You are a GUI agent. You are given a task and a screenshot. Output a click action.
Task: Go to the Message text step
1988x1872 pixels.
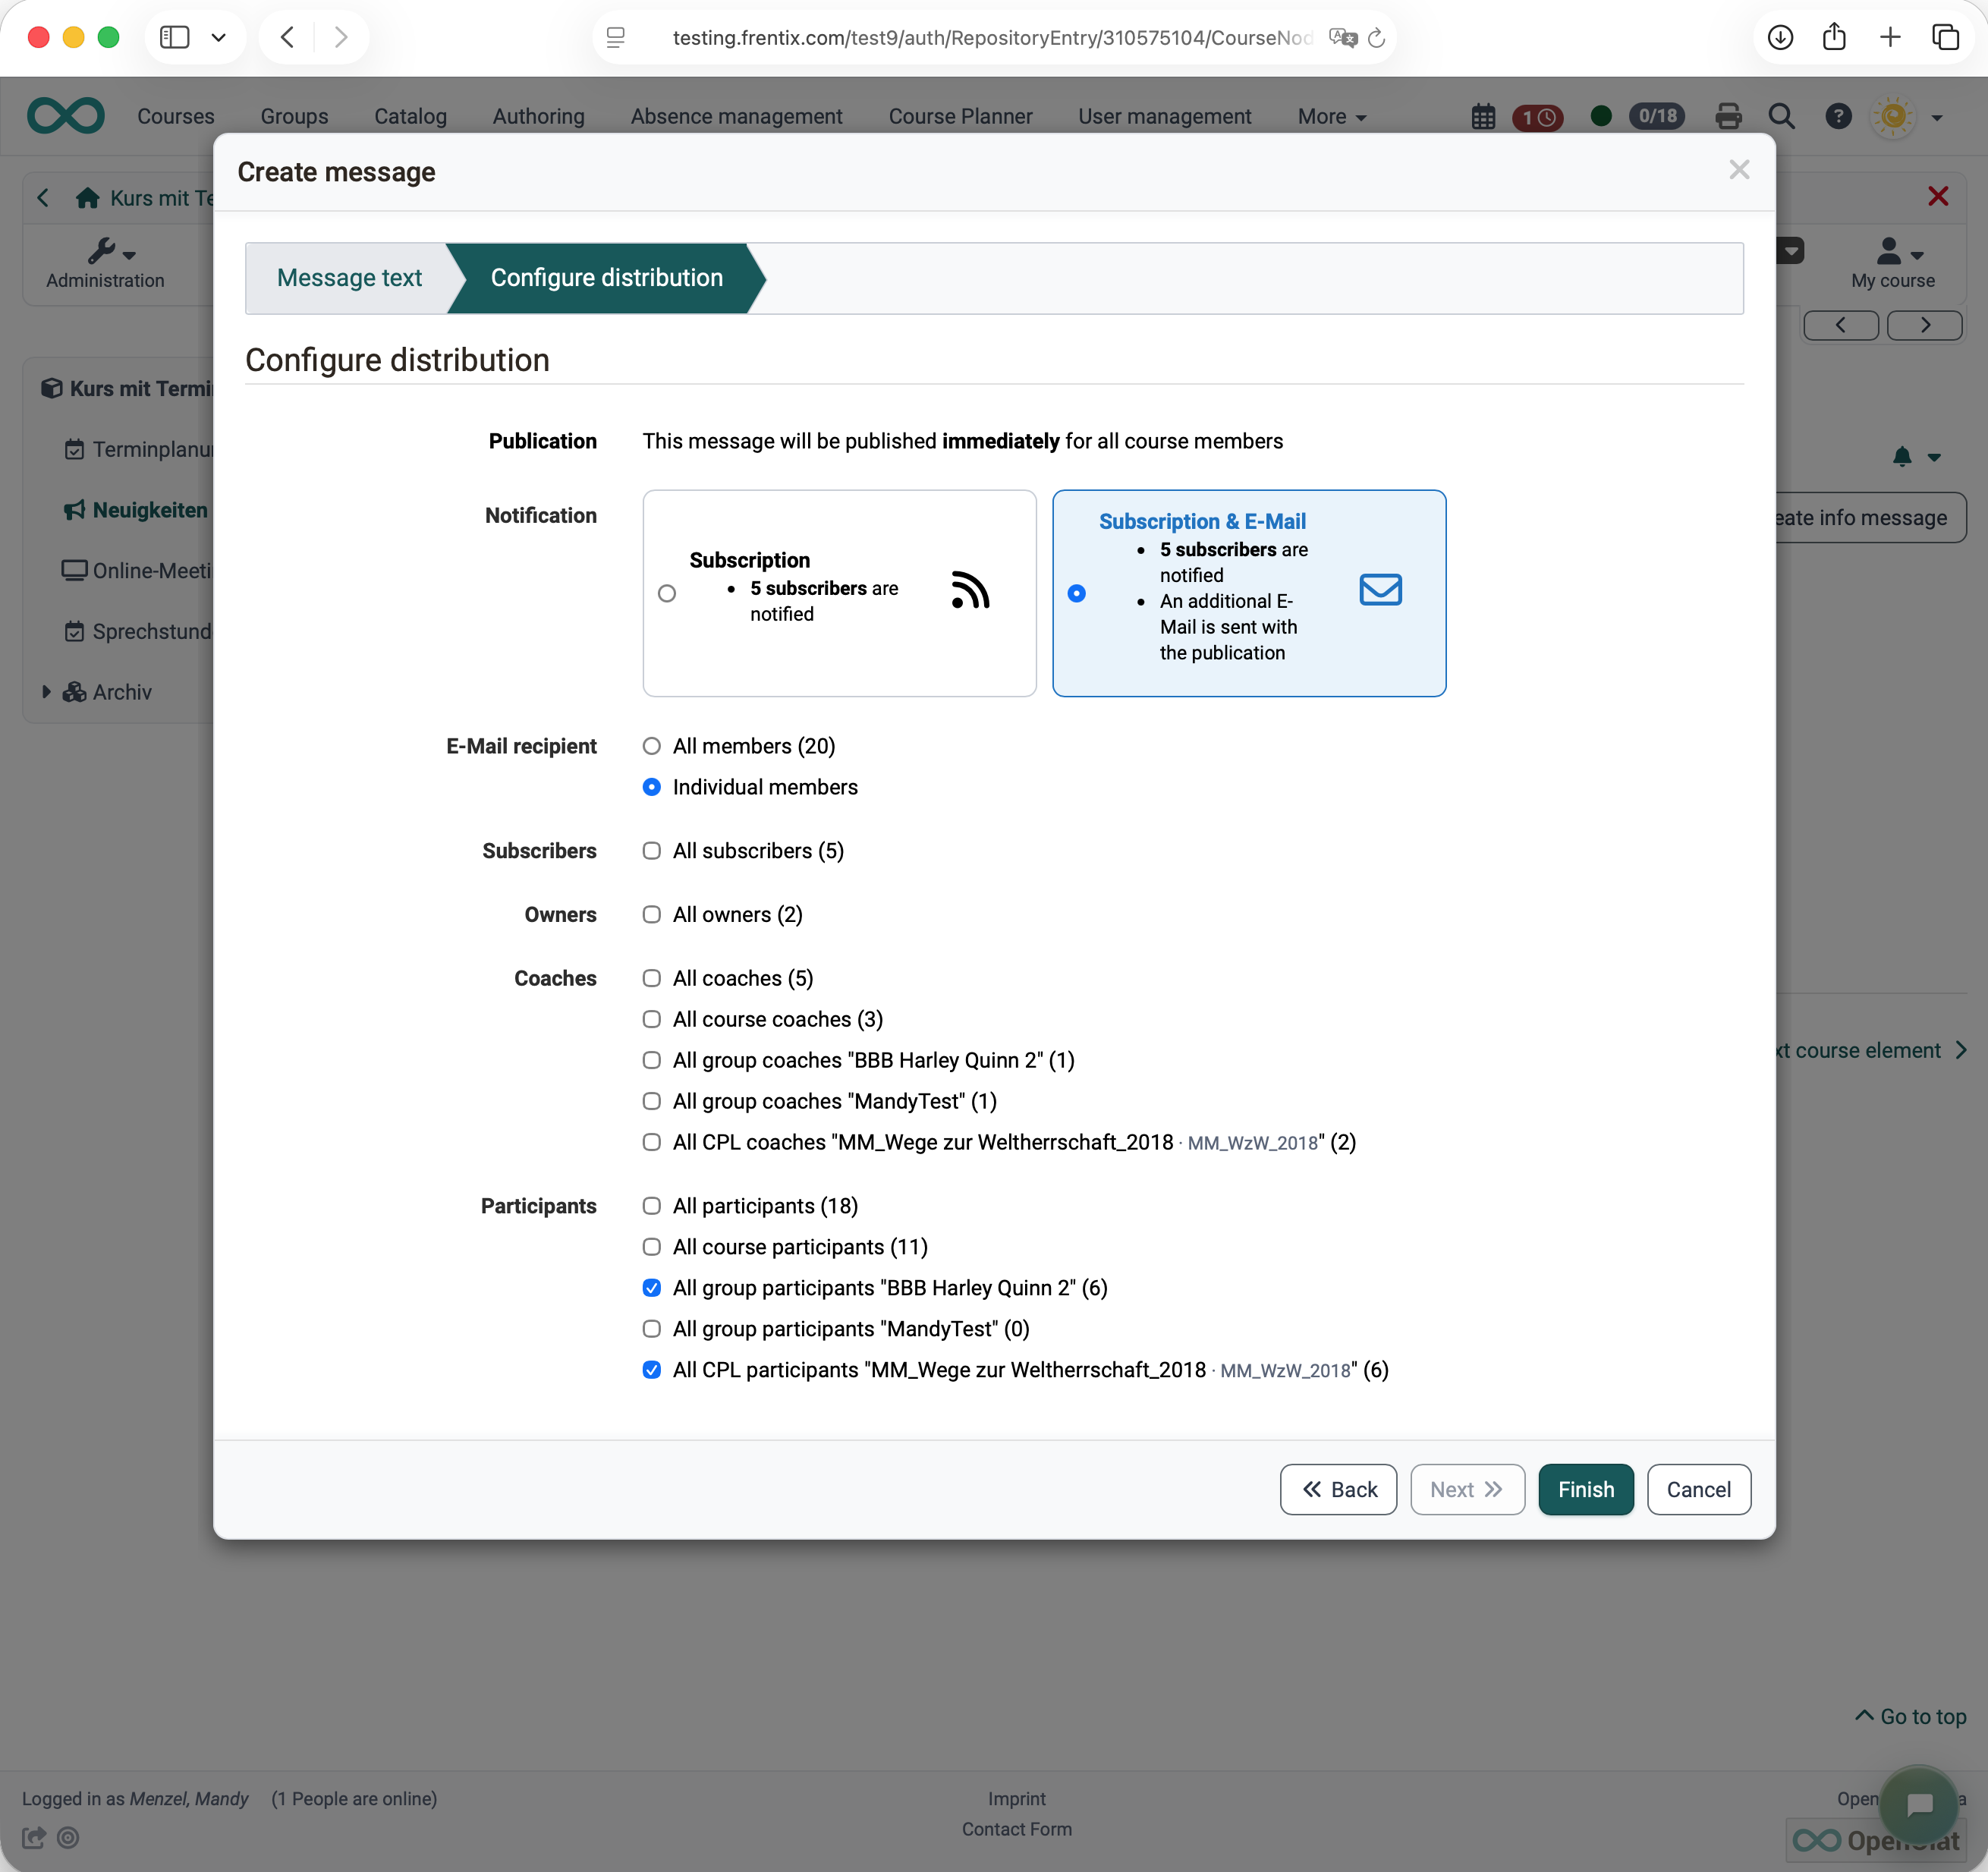[x=349, y=278]
